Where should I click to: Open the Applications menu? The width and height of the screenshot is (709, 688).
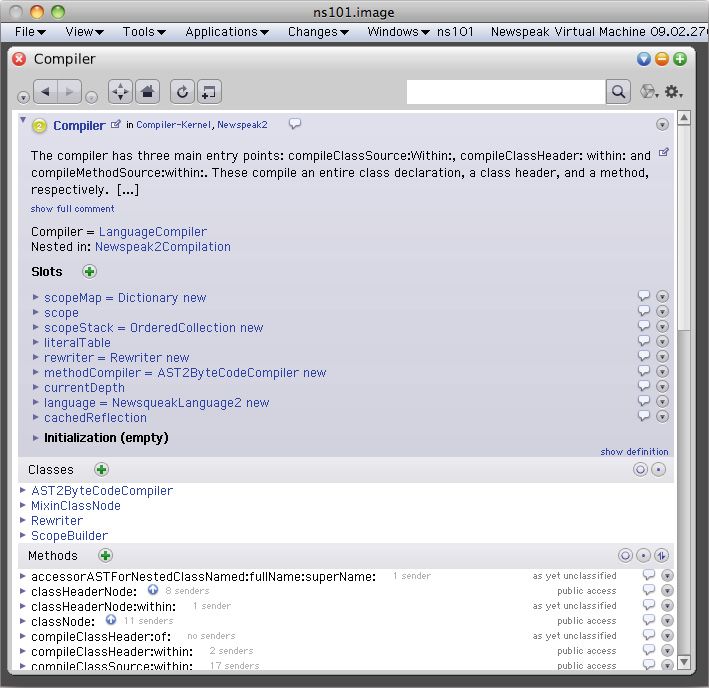coord(227,32)
